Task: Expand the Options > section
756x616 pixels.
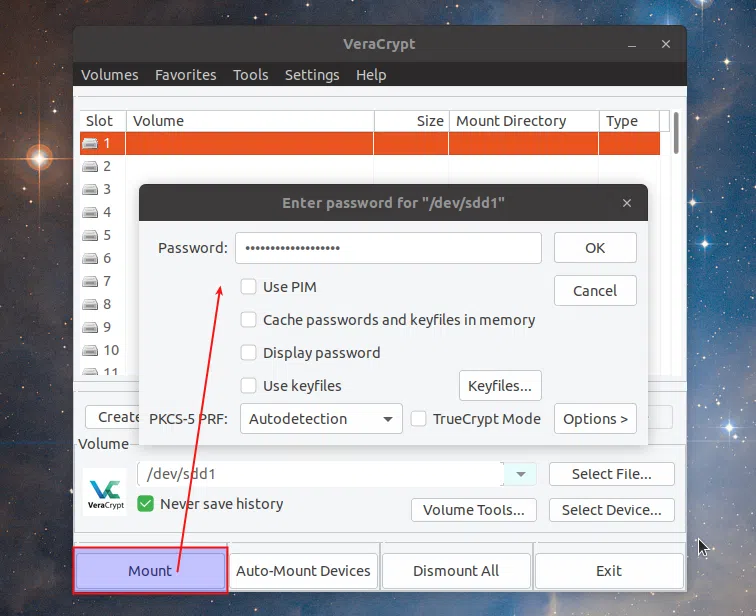Action: [x=595, y=418]
